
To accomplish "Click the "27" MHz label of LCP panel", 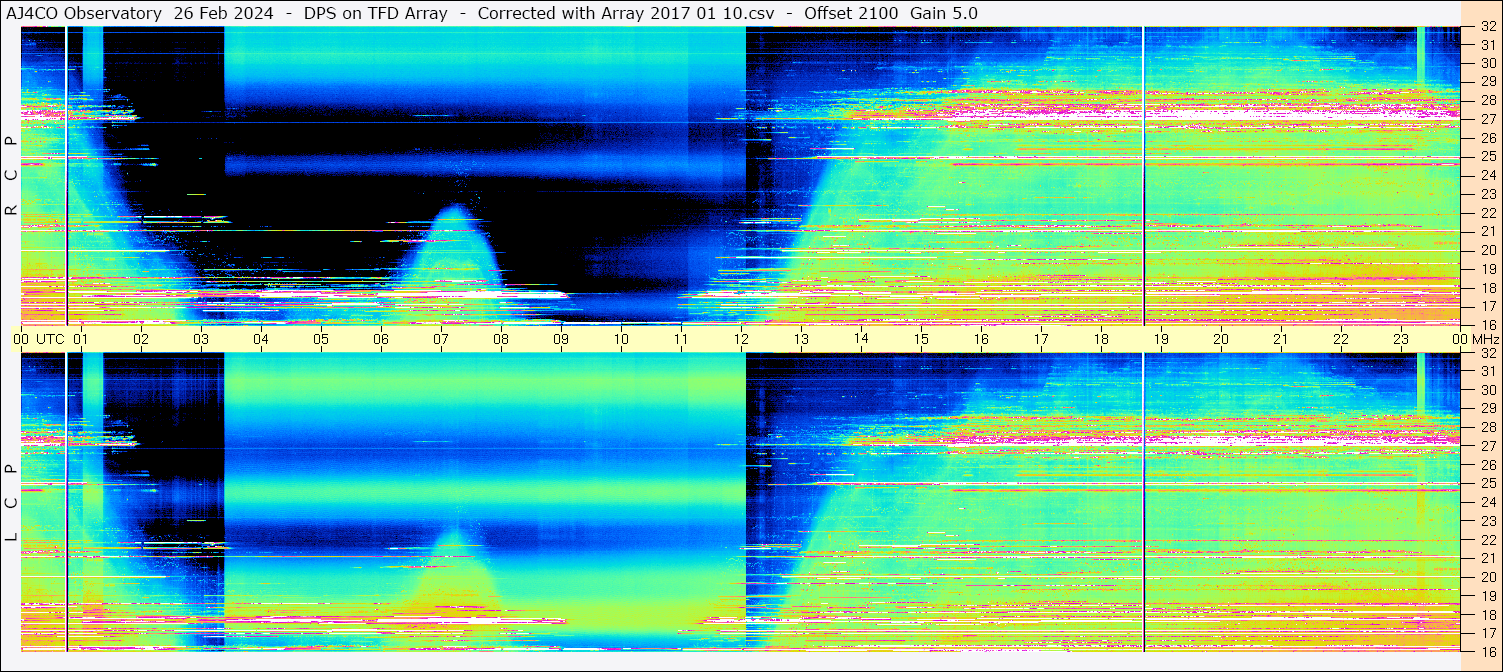I will point(1487,446).
